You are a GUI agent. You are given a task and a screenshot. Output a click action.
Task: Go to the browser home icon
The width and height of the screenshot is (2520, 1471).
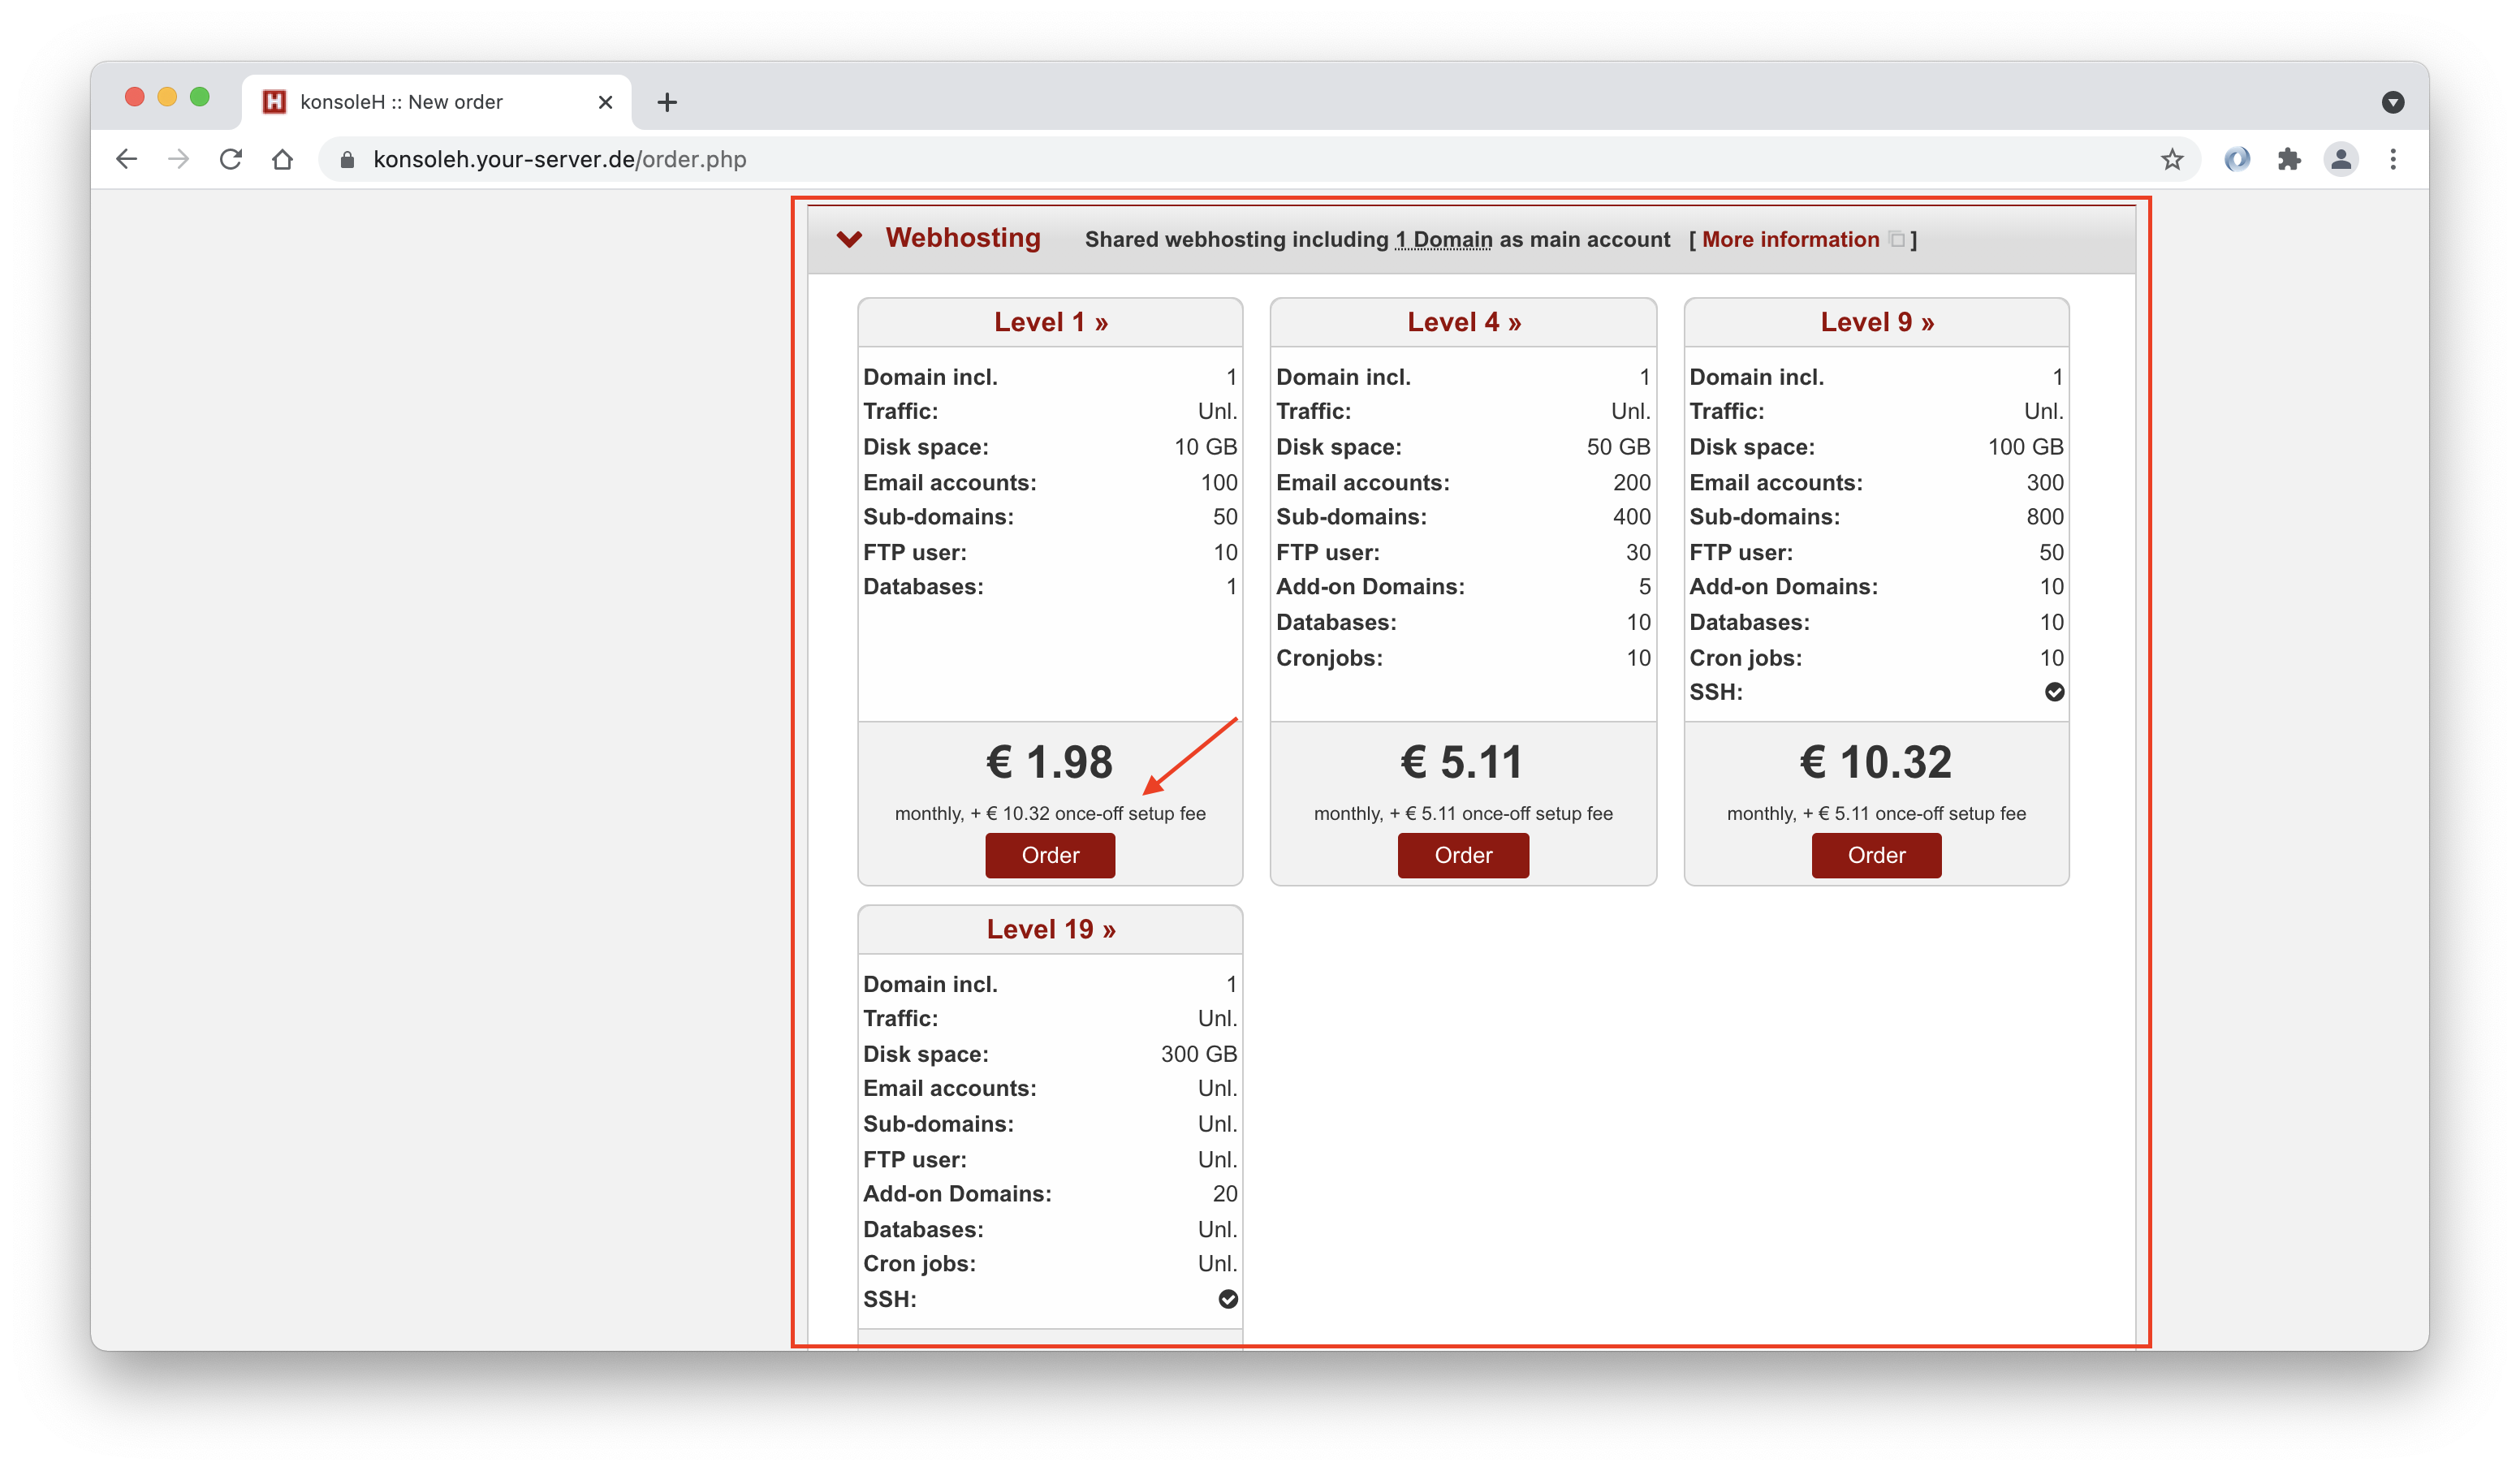[x=283, y=159]
